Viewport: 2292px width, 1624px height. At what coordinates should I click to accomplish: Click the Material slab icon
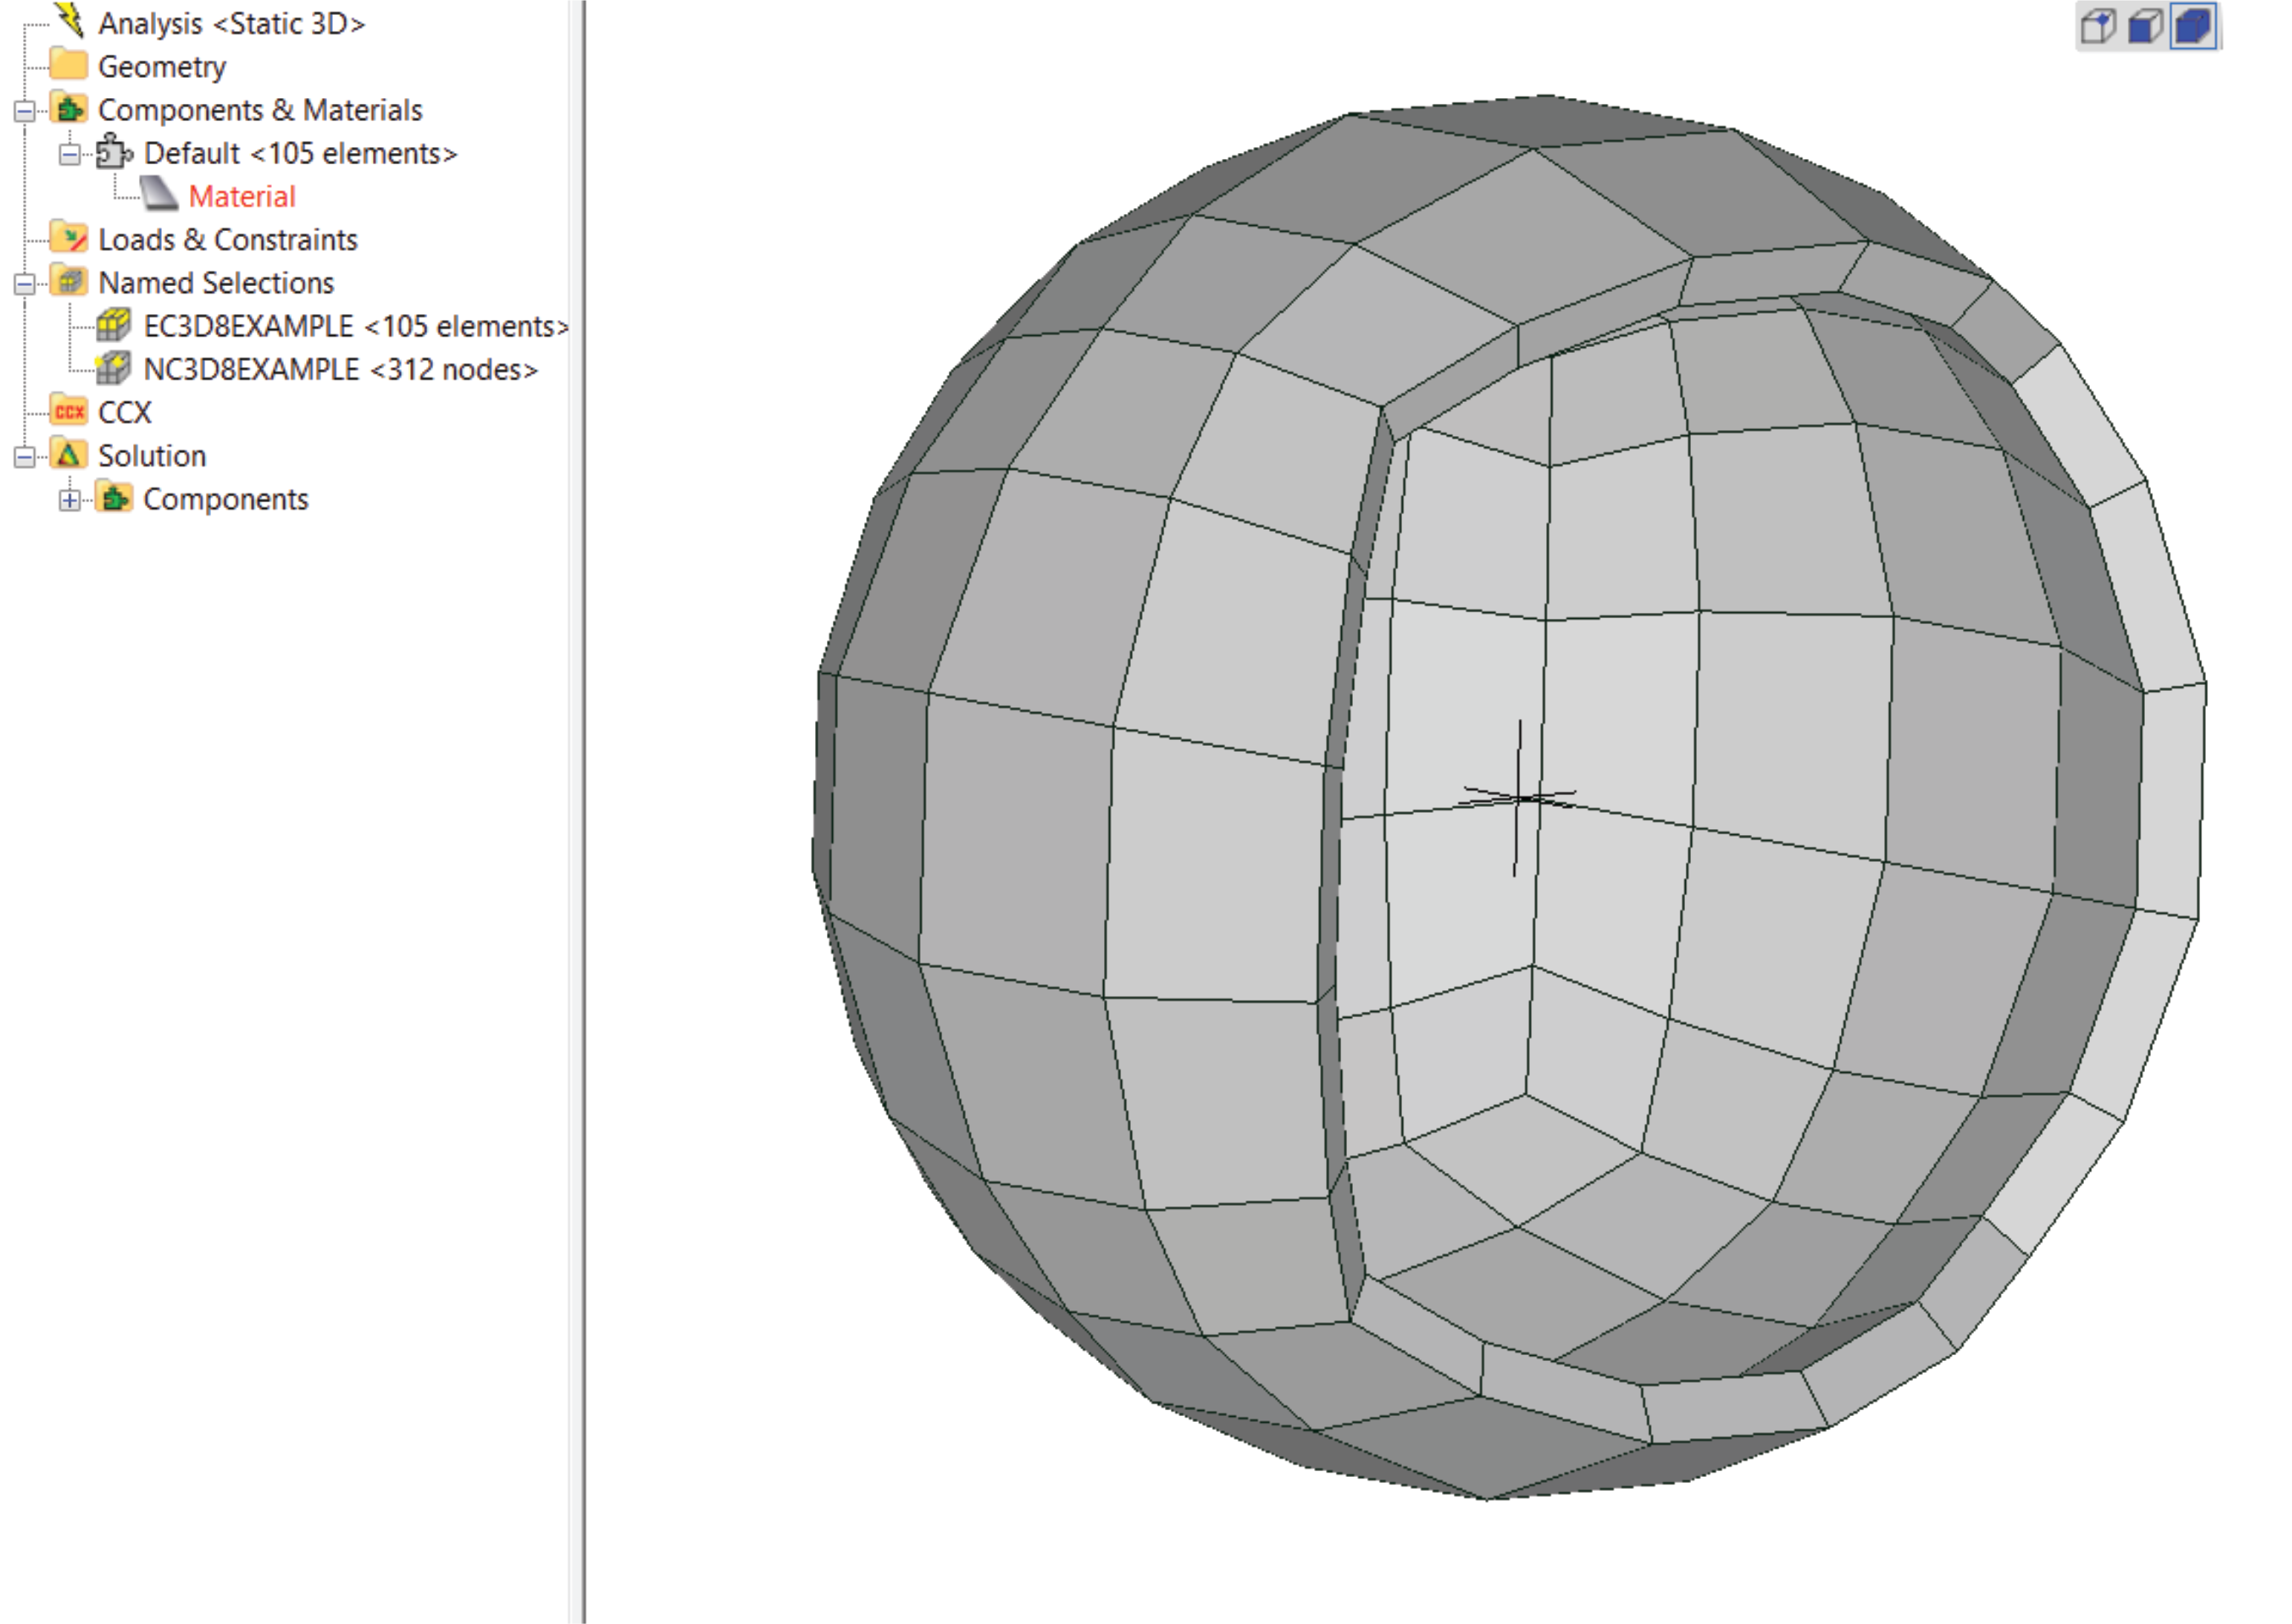coord(159,195)
